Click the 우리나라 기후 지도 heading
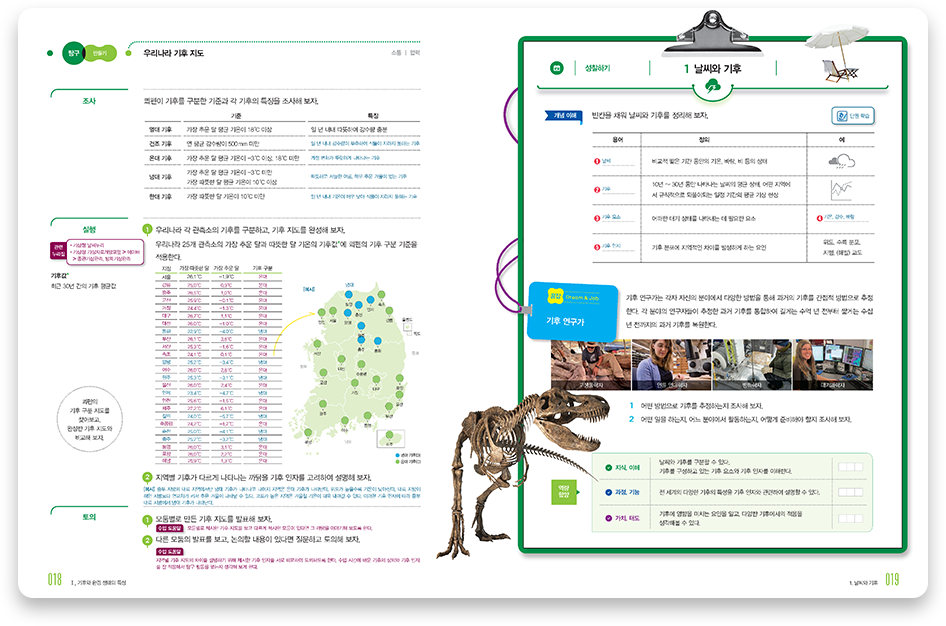This screenshot has height=626, width=946. point(173,53)
